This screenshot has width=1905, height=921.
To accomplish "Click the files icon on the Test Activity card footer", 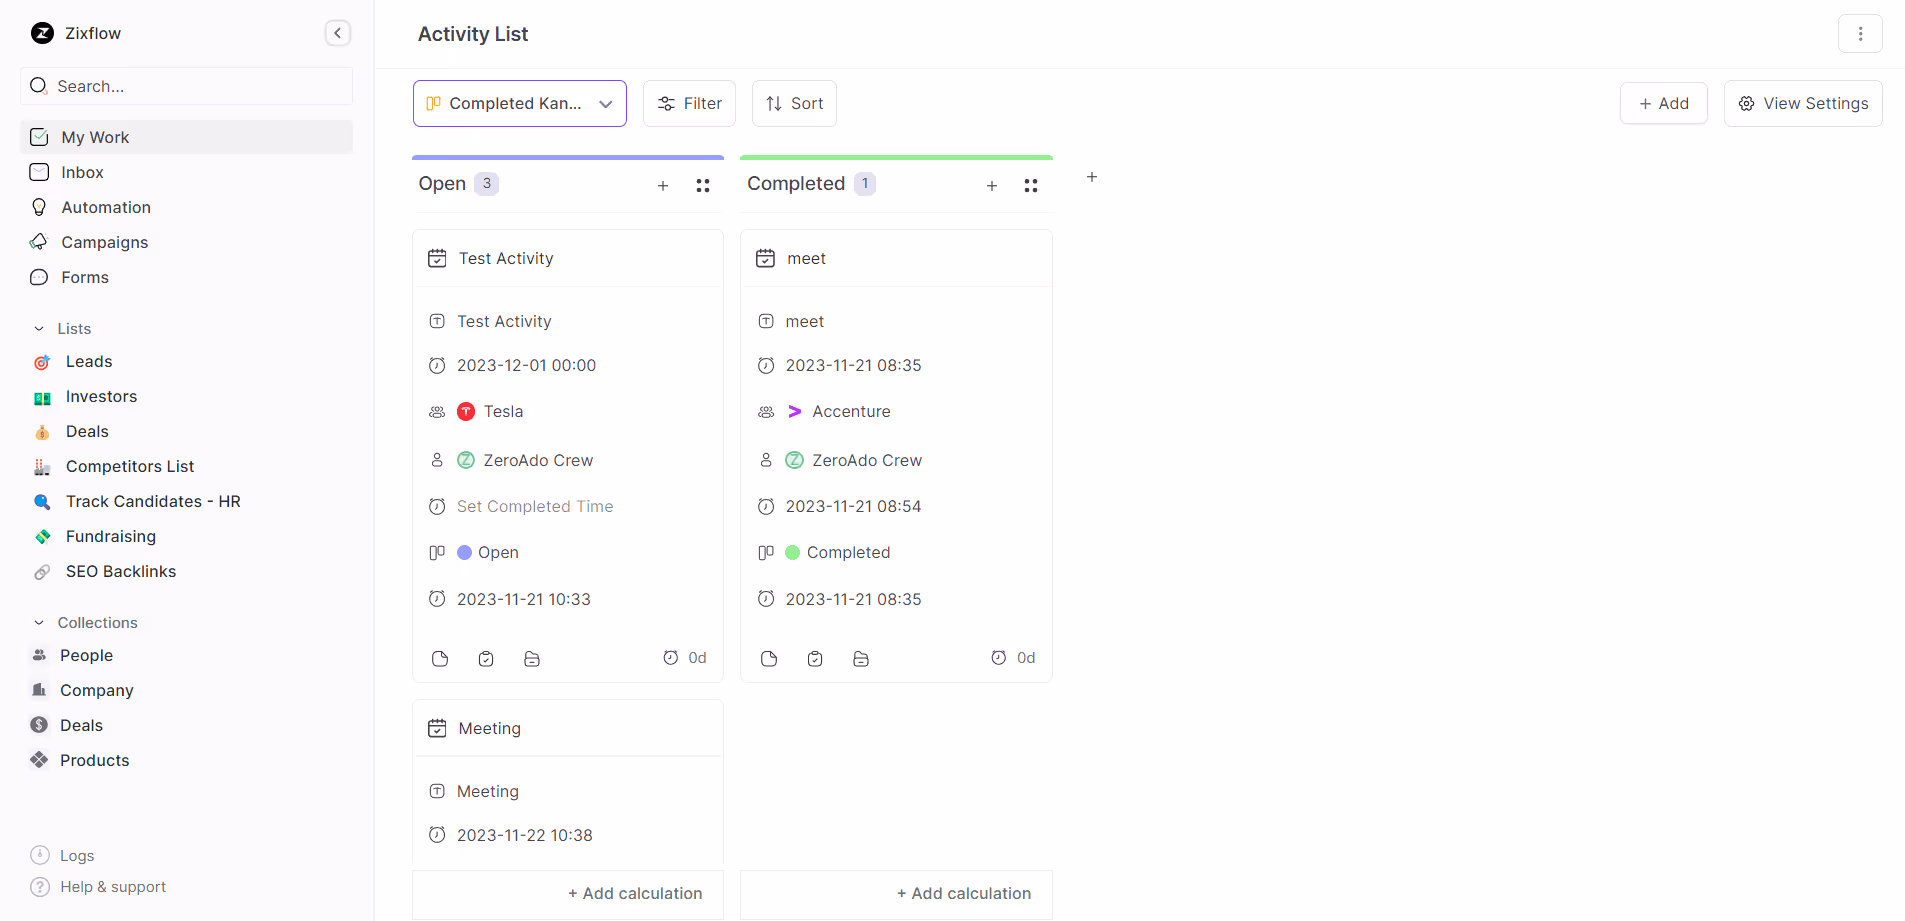I will (532, 658).
